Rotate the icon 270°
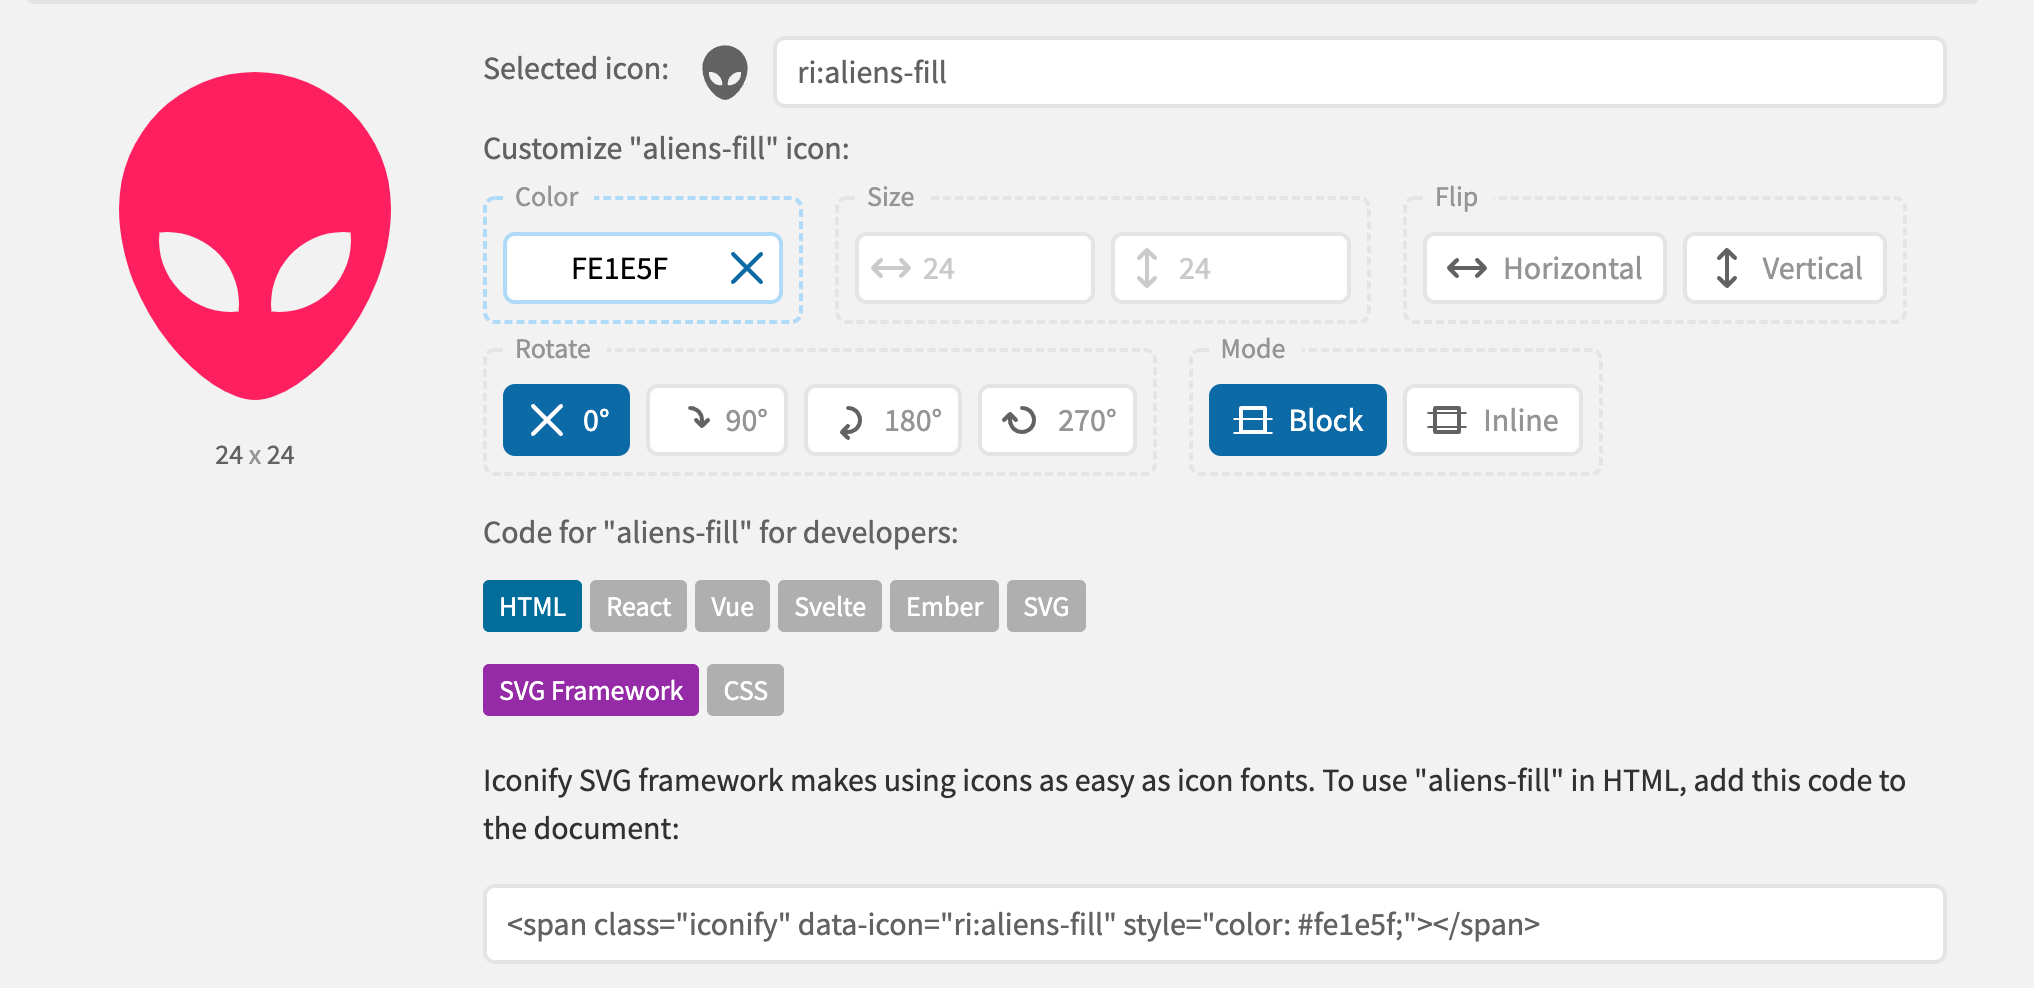 pos(1058,420)
